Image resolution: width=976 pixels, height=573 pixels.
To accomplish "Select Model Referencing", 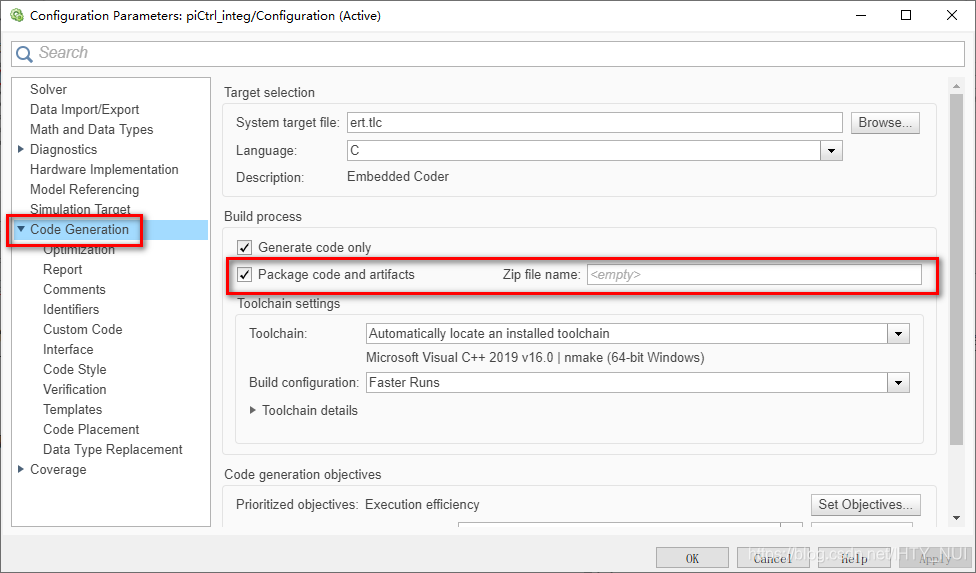I will 84,189.
